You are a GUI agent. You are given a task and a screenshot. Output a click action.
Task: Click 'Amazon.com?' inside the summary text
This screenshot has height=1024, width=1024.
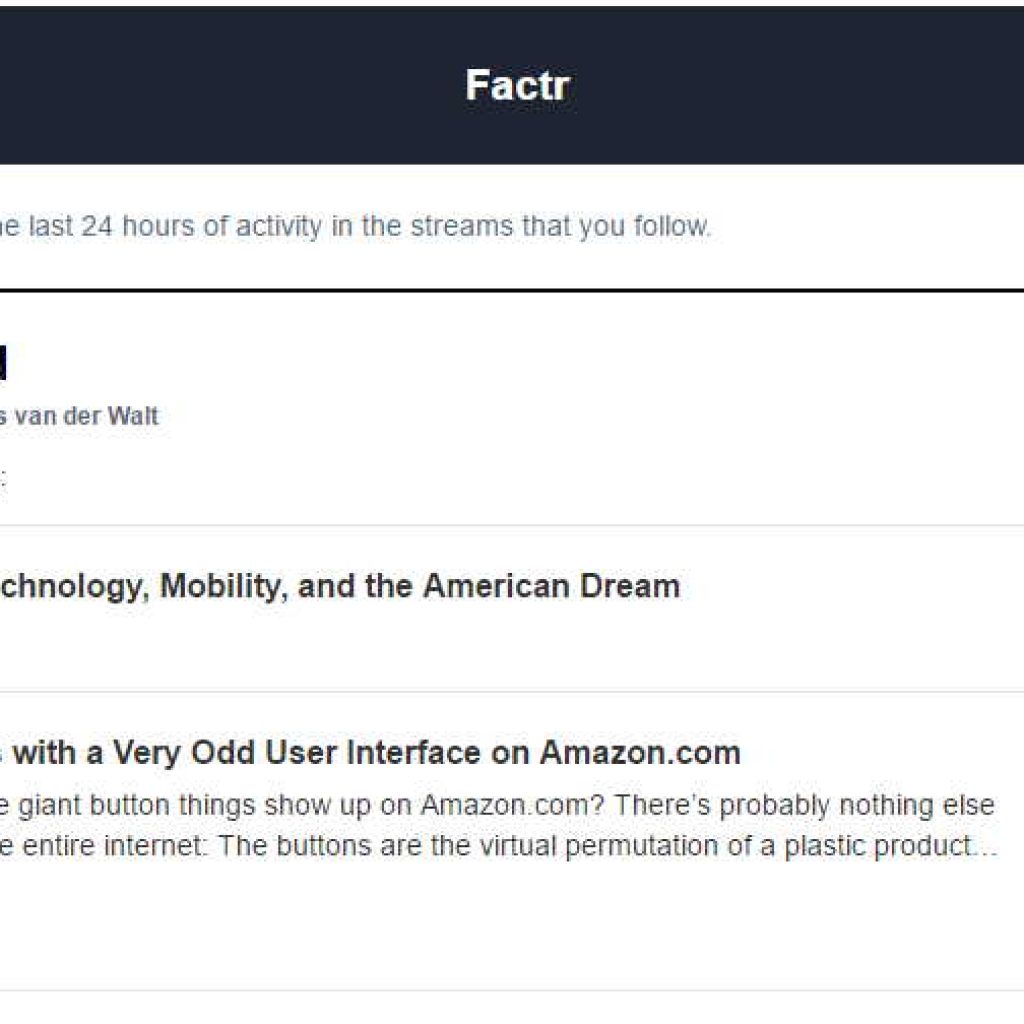(x=512, y=805)
